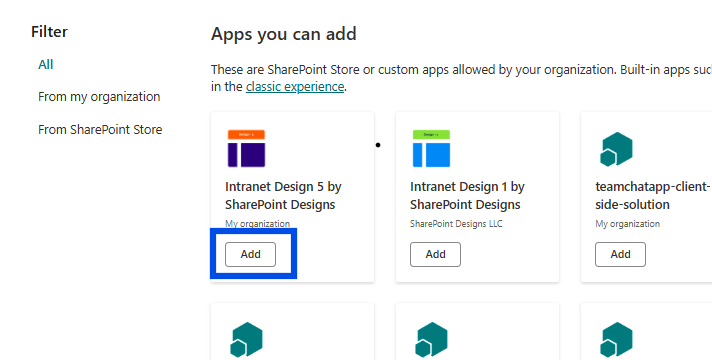Image resolution: width=712 pixels, height=360 pixels.
Task: Click the Intranet Design 1 blue layout icon
Action: pos(431,148)
